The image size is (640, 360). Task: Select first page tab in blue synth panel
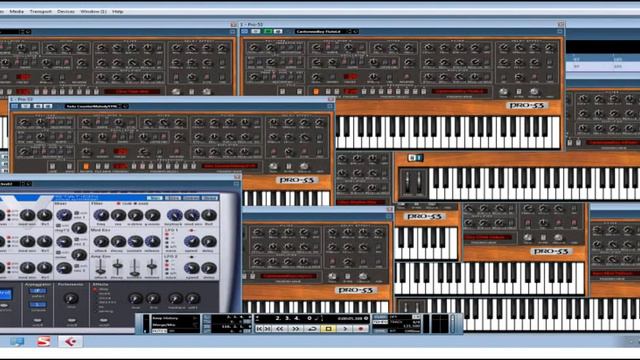[x=155, y=198]
